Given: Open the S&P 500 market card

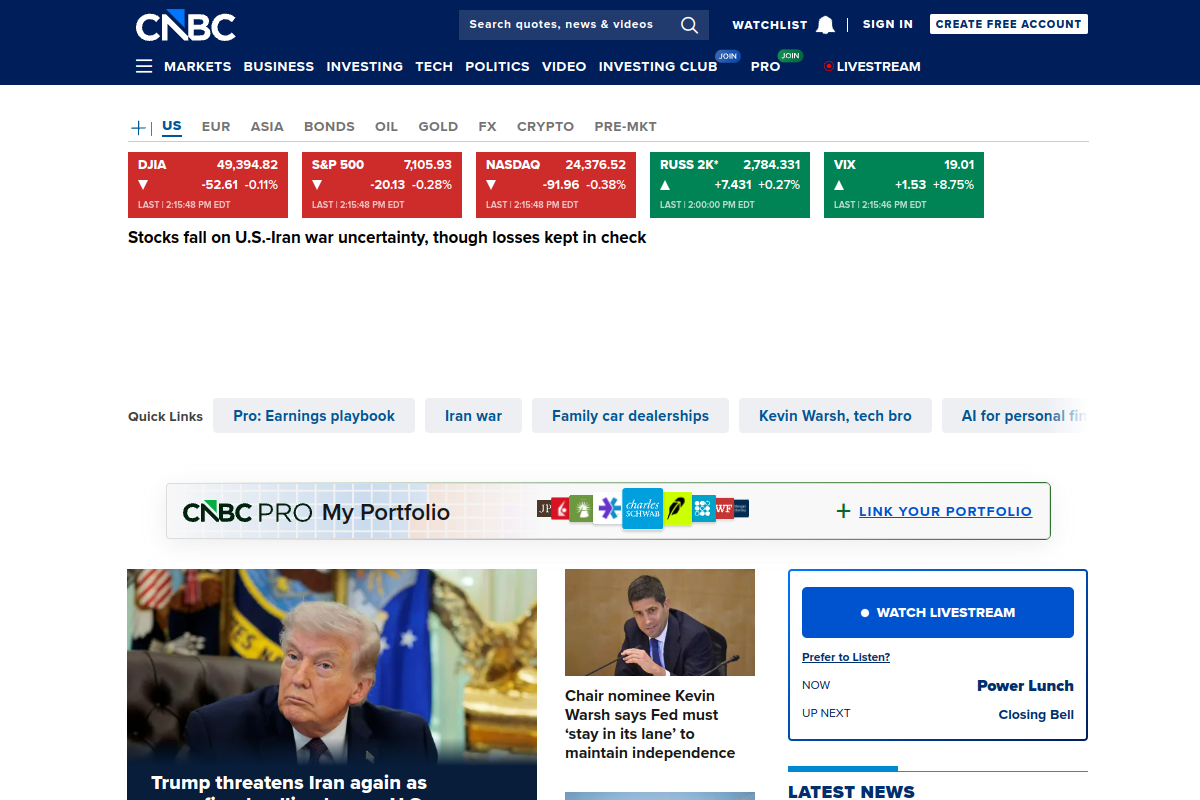Looking at the screenshot, I should click(x=382, y=185).
